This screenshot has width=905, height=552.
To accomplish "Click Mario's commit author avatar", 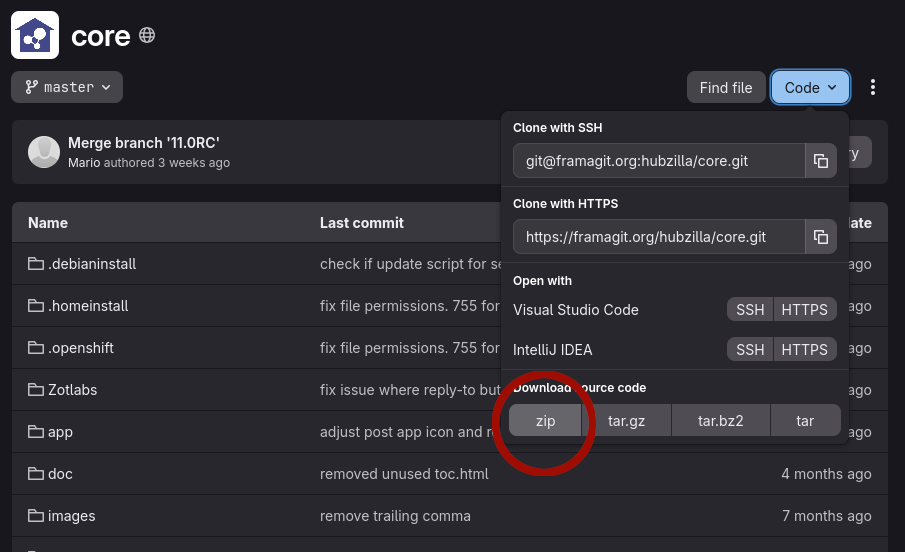I will click(x=44, y=152).
